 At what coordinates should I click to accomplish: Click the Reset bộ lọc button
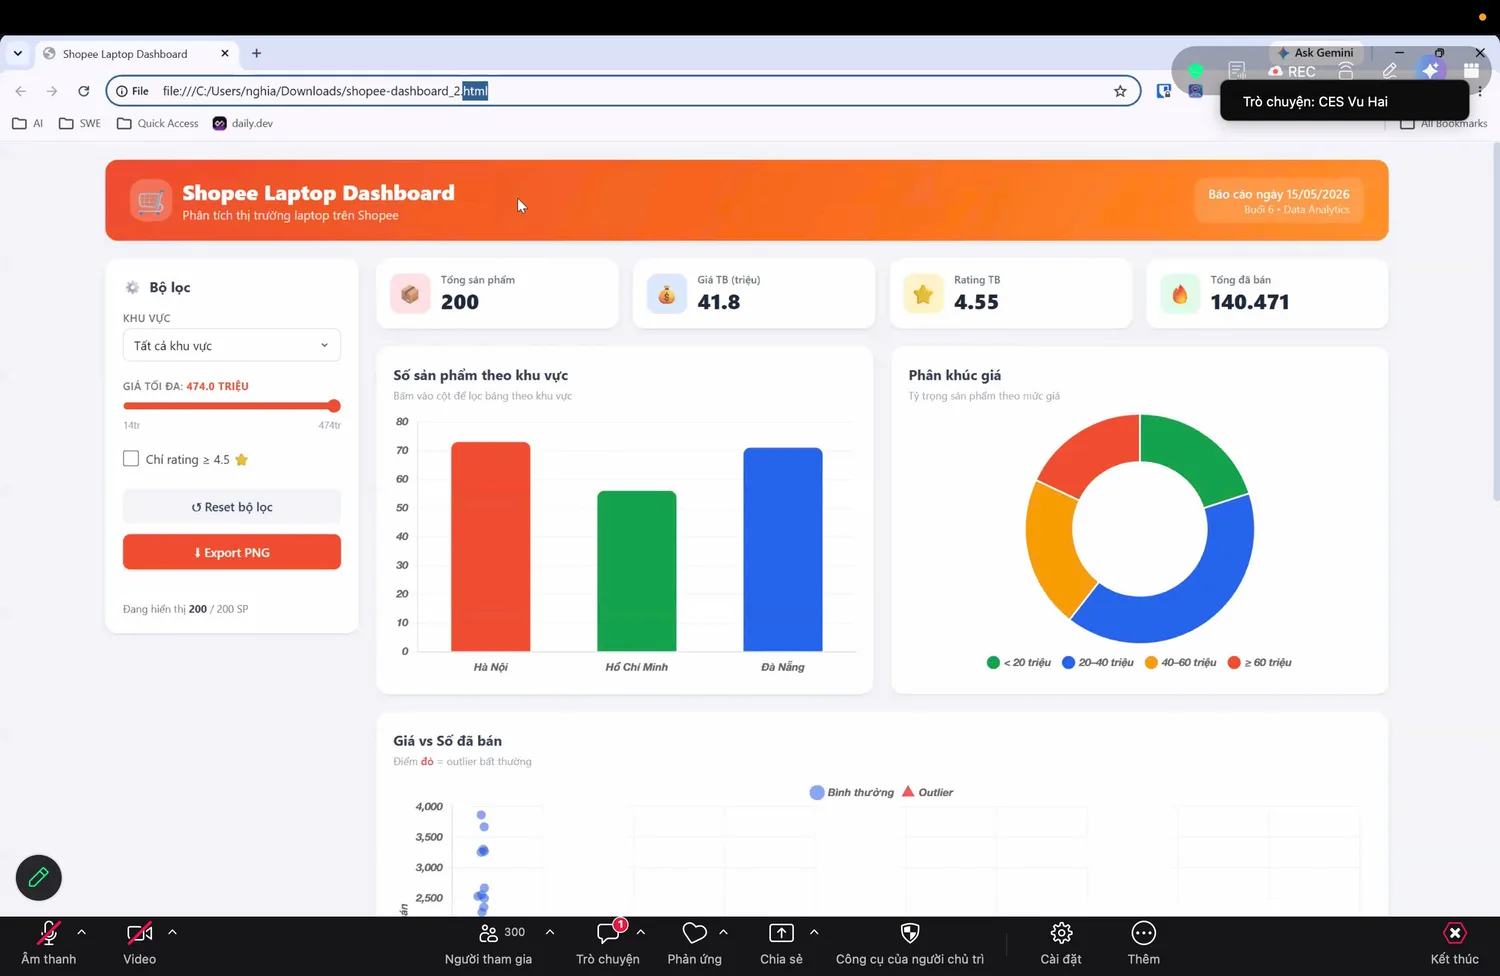click(232, 507)
